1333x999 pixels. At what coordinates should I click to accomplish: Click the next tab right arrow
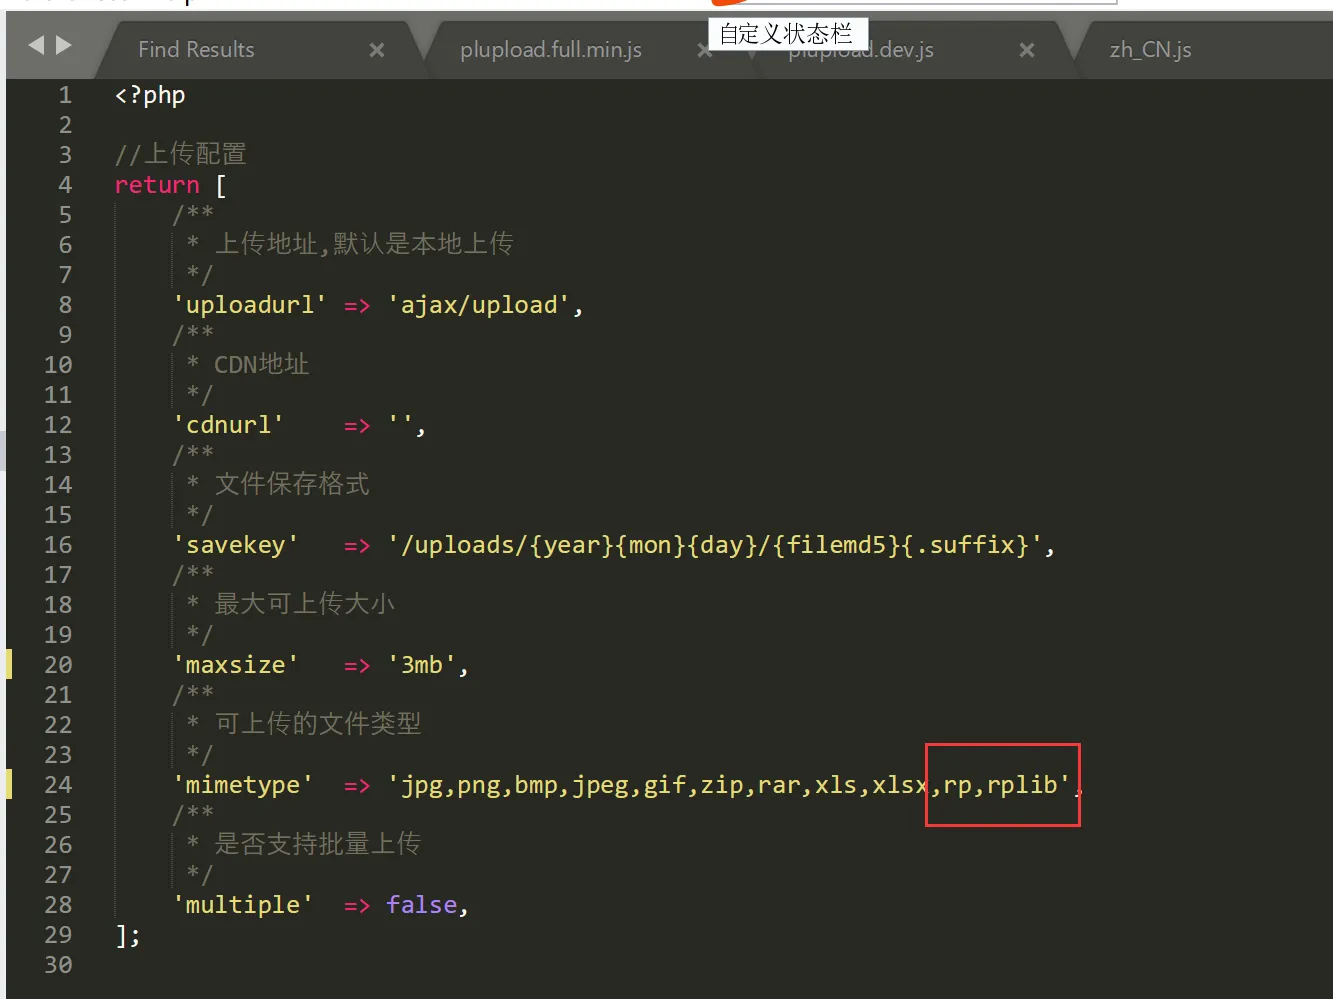(64, 45)
